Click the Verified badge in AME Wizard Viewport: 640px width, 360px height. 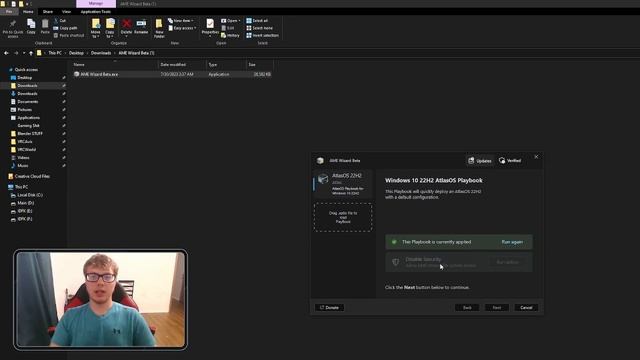click(x=510, y=161)
